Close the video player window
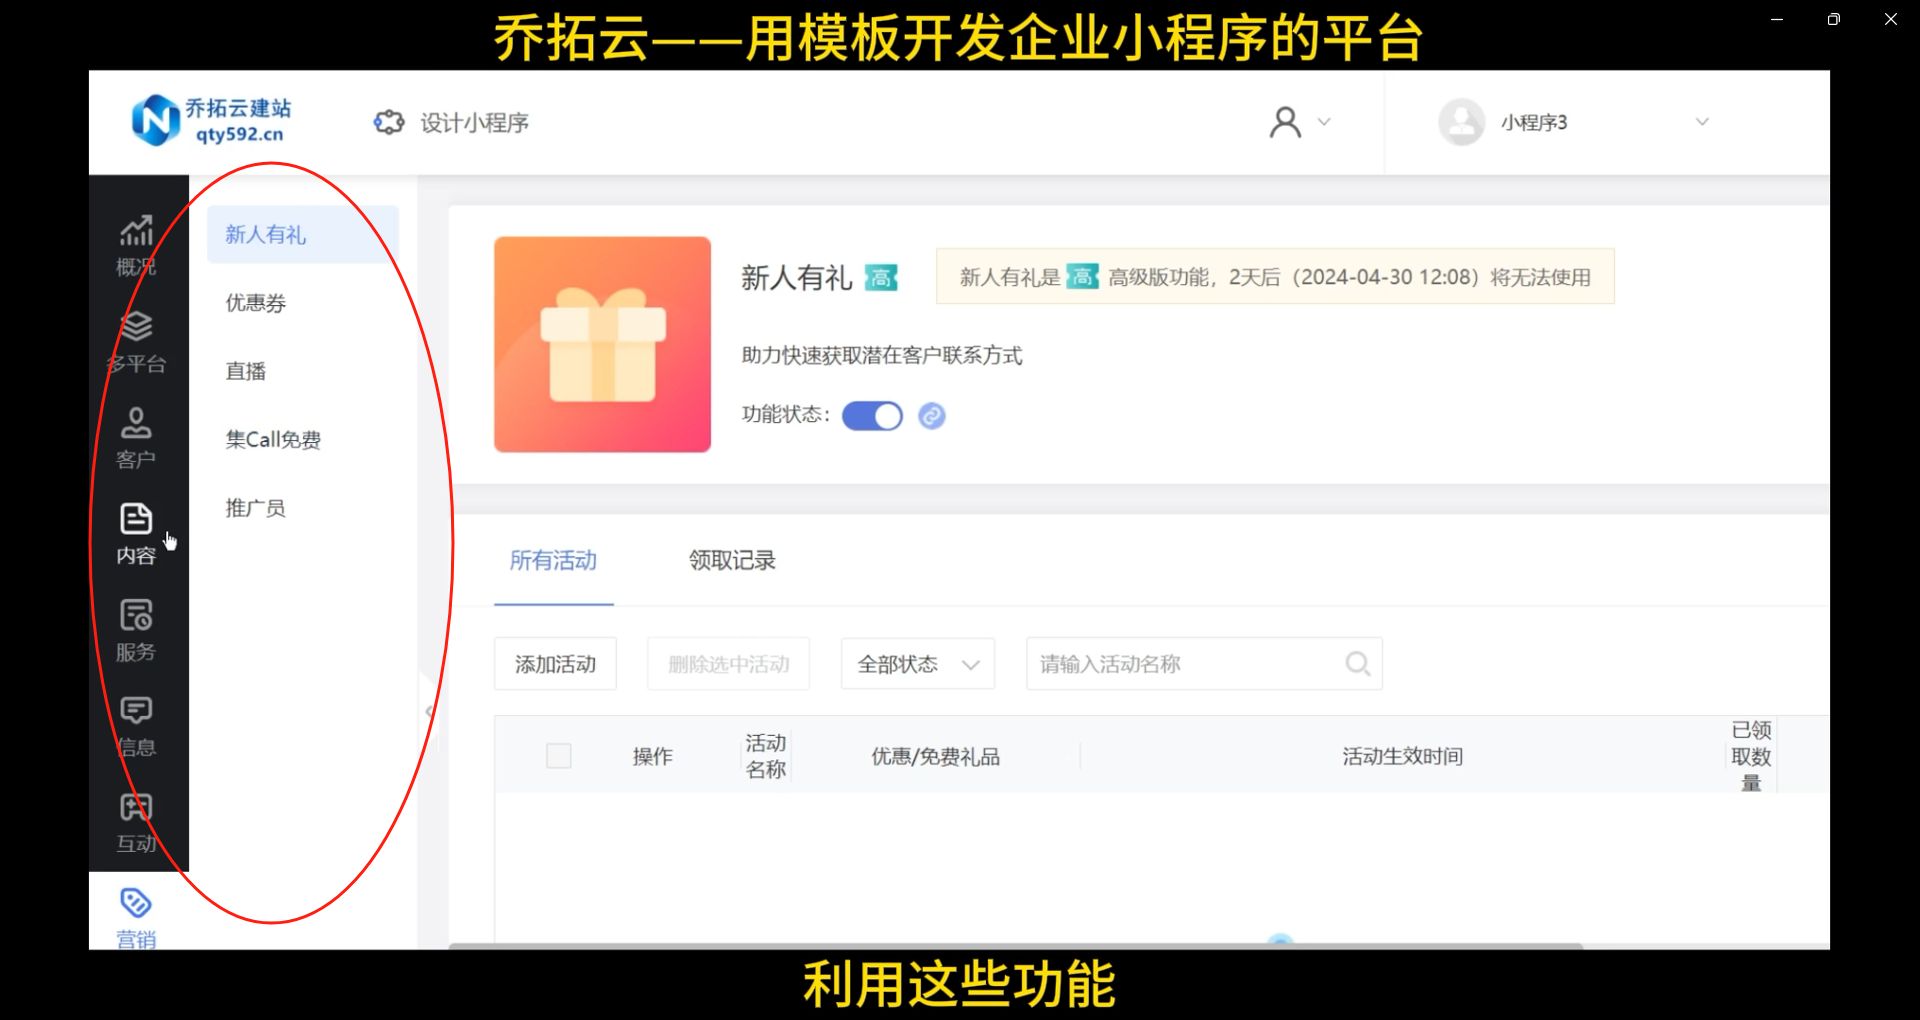The image size is (1920, 1020). click(1890, 19)
